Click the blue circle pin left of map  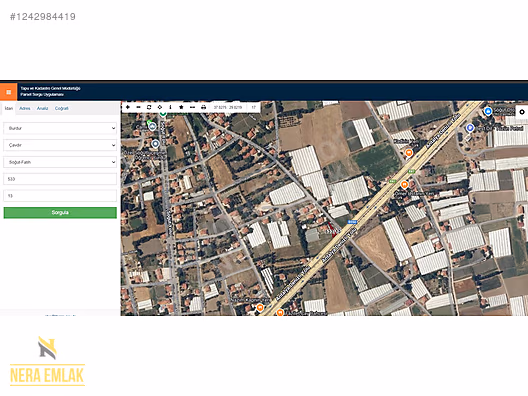coord(155,144)
